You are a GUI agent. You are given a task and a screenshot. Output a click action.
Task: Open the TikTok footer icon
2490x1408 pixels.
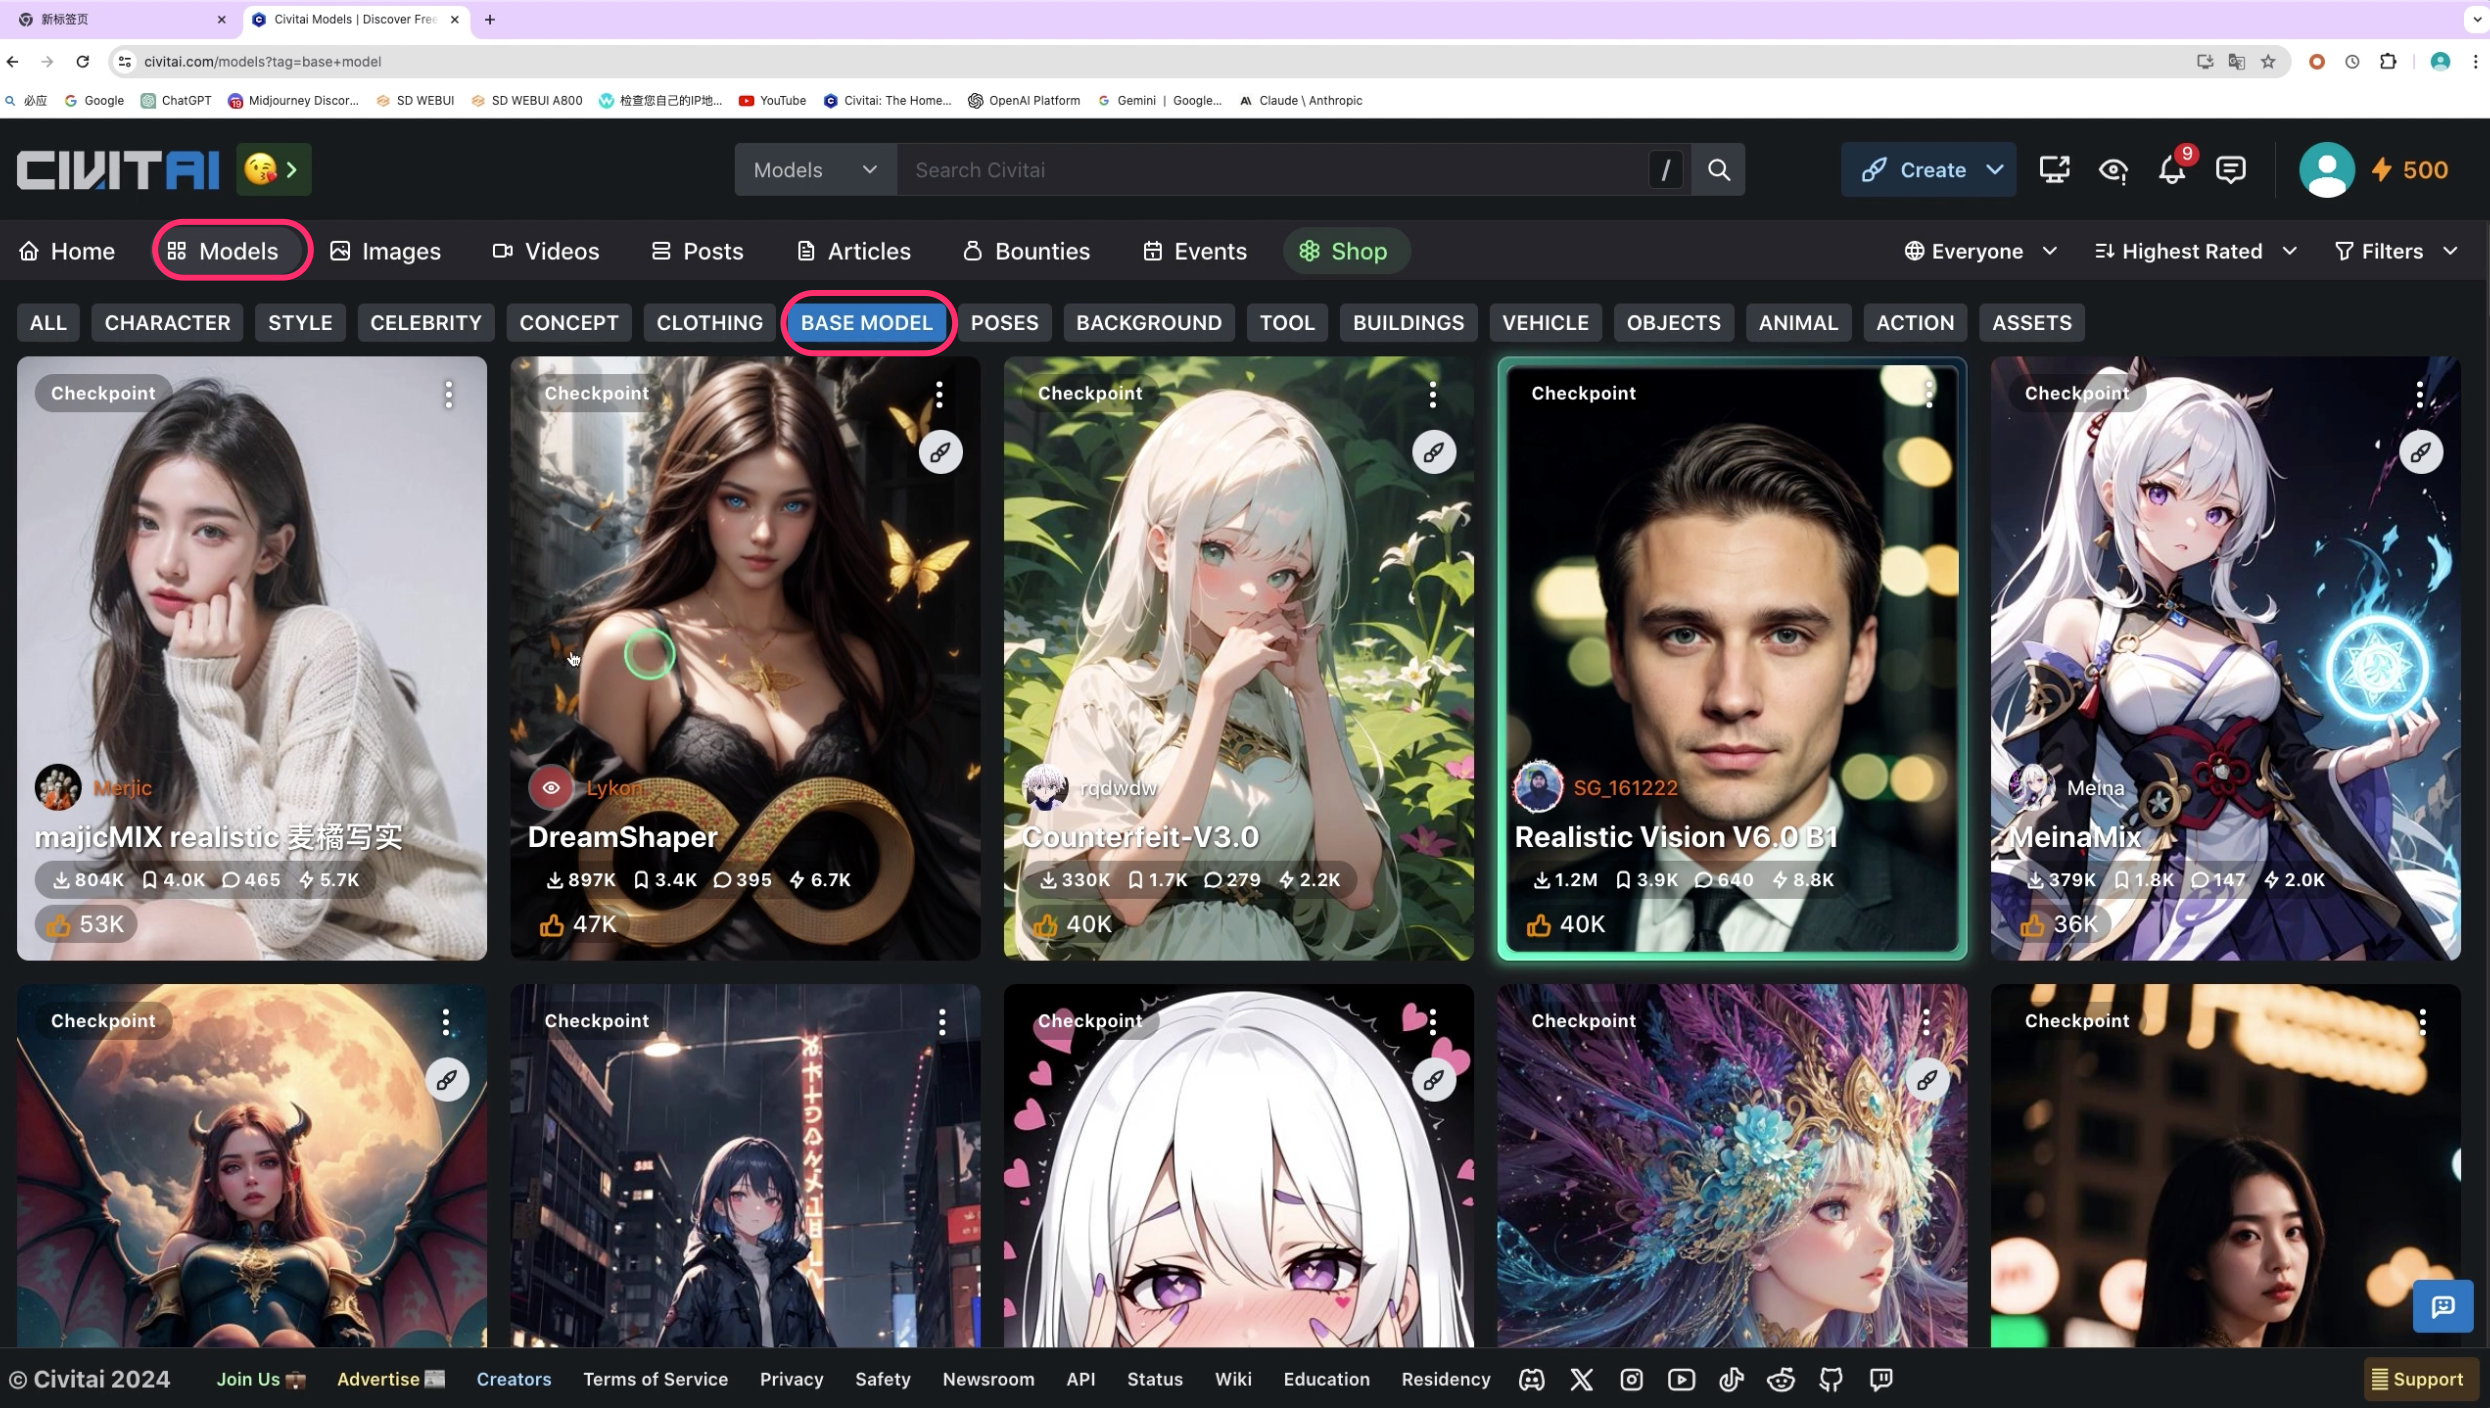[x=1731, y=1380]
